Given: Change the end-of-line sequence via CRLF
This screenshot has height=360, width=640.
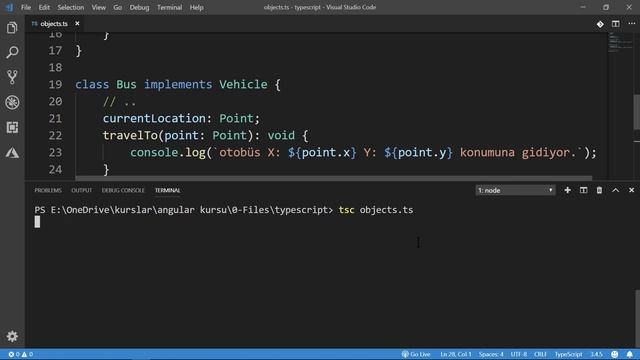Looking at the screenshot, I should click(540, 354).
